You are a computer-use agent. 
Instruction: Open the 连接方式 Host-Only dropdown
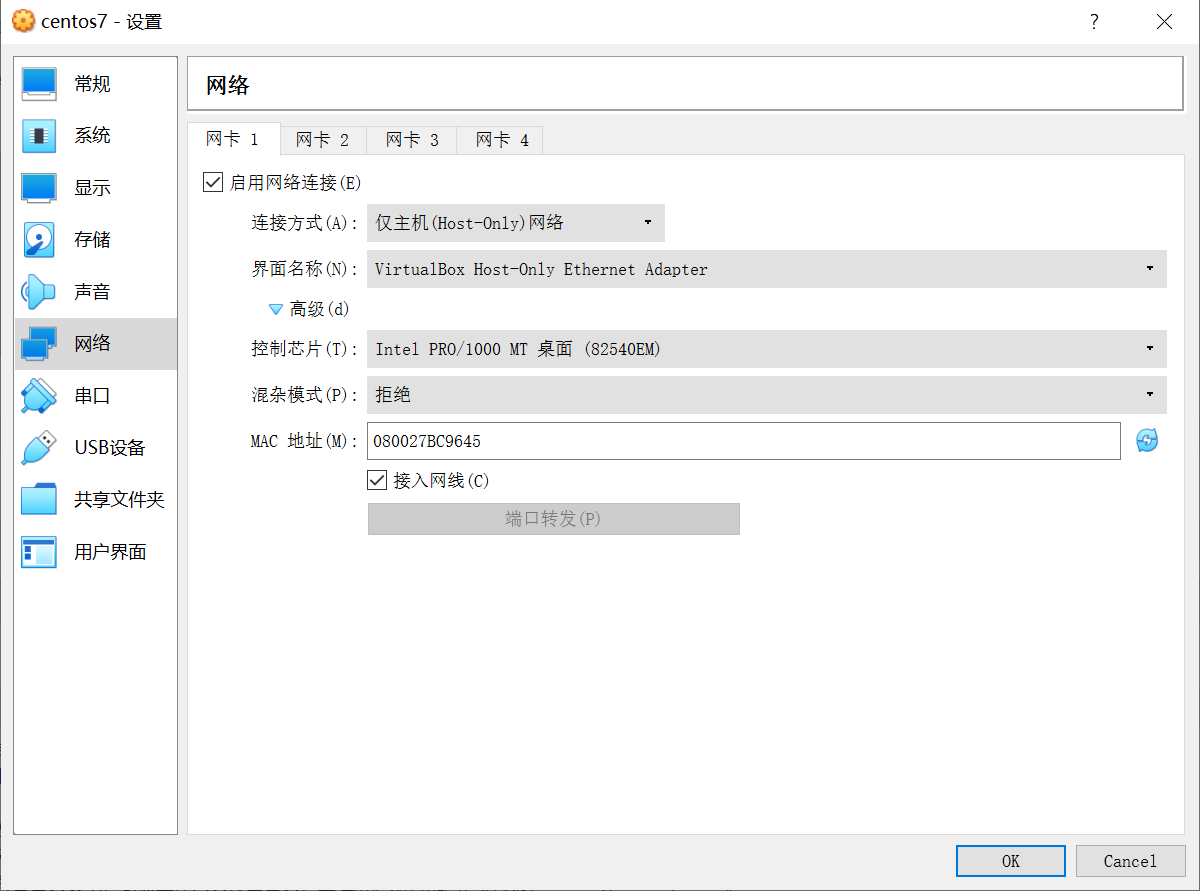coord(516,223)
